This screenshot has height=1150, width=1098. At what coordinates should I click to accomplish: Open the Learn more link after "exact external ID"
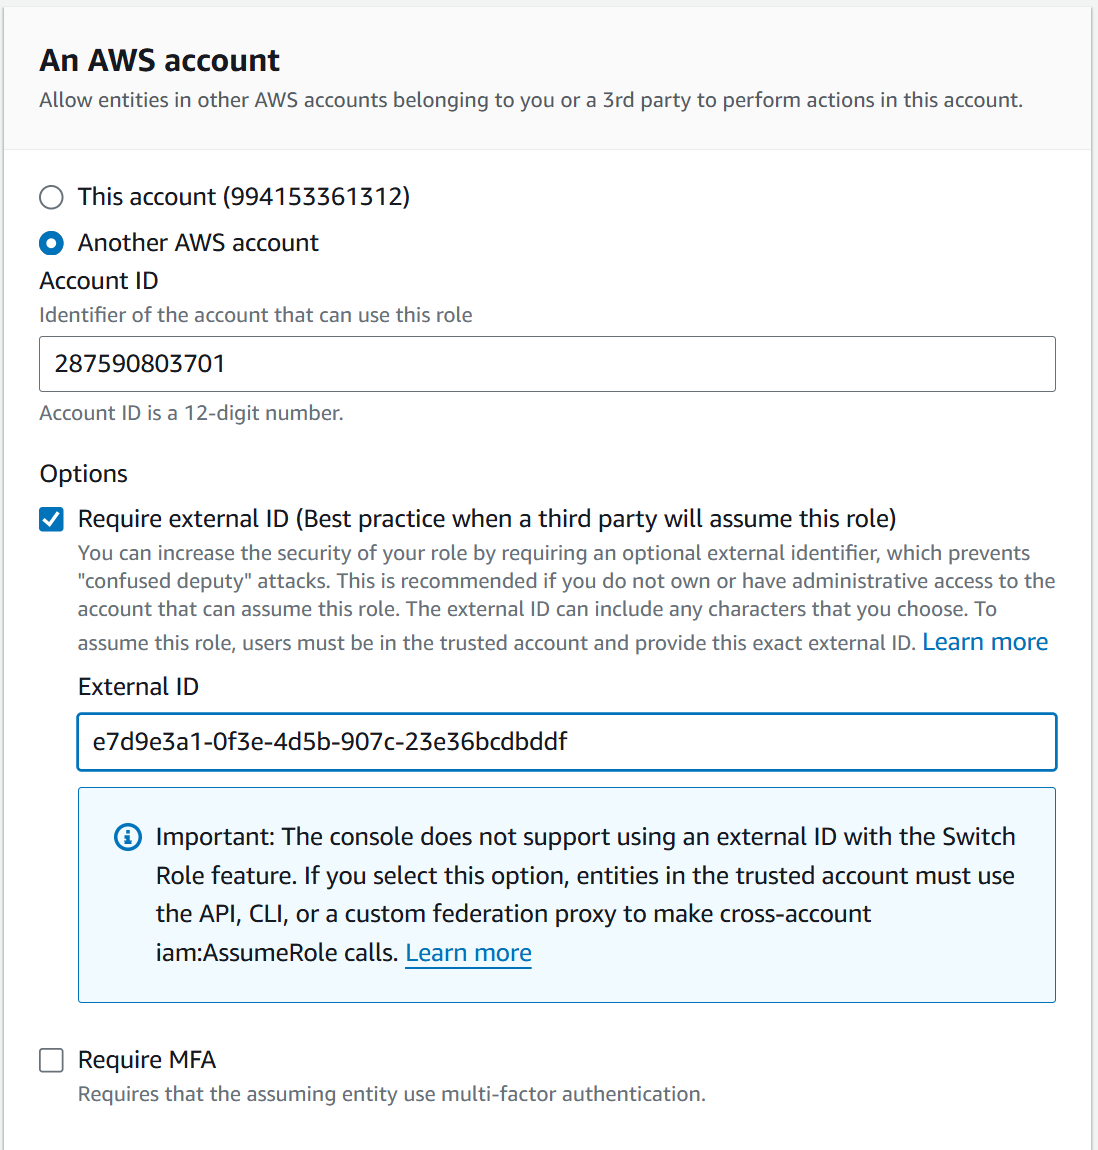[984, 642]
